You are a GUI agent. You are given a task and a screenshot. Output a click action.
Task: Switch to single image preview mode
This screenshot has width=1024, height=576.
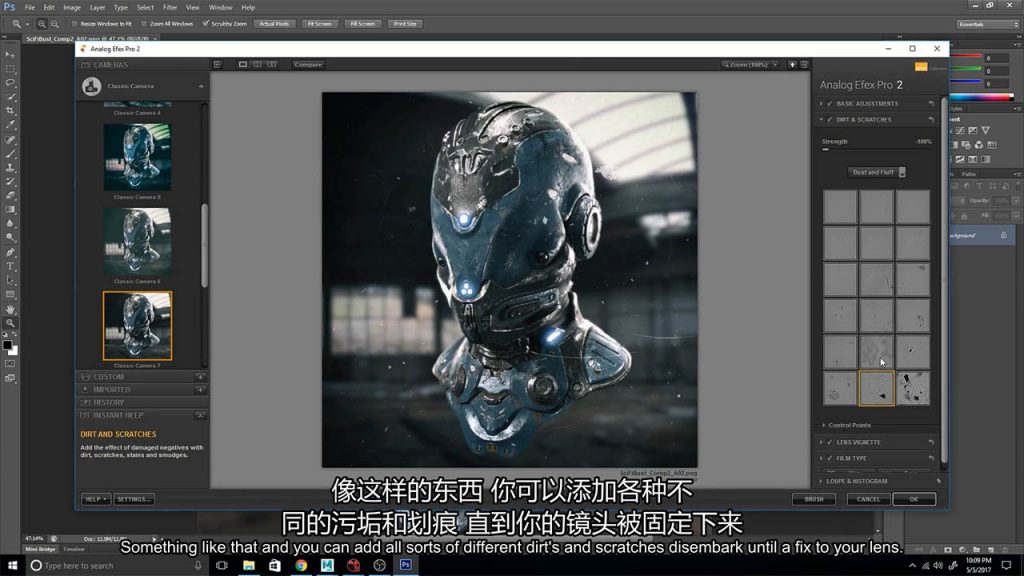(243, 65)
